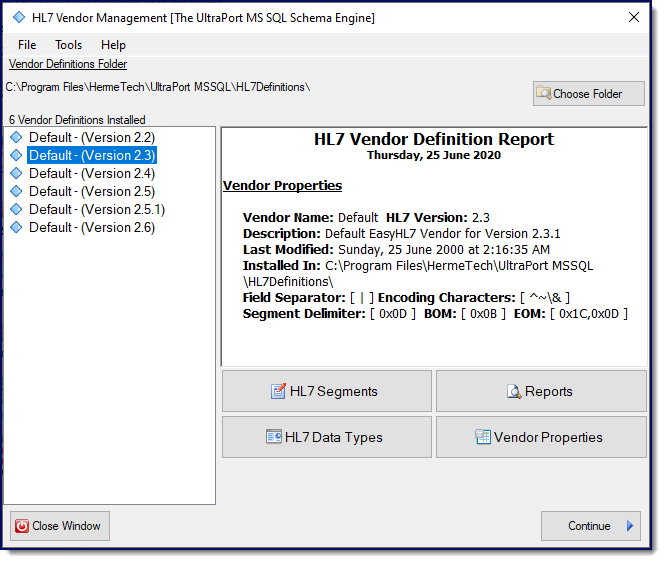Open the HL7 Segments editor
Viewport: 664px width, 562px height.
[327, 391]
